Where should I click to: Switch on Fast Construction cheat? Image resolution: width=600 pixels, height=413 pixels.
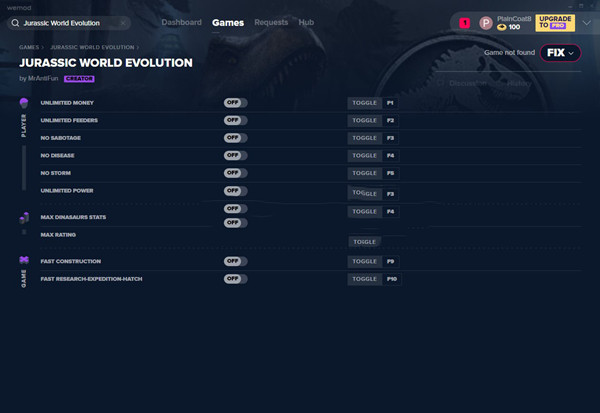click(x=235, y=261)
